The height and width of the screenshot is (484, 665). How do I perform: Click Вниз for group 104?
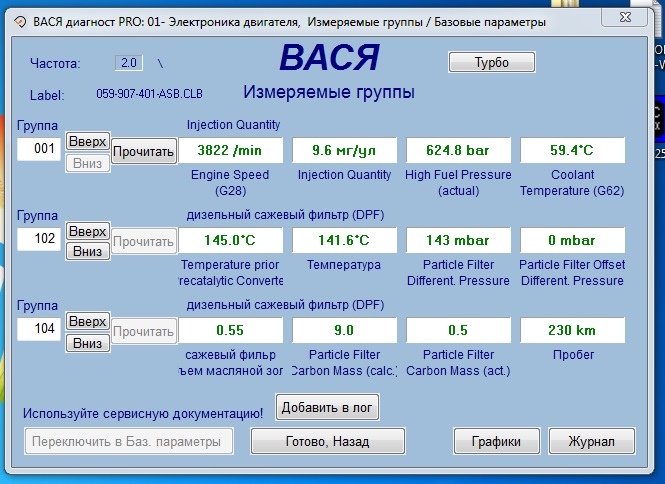88,343
